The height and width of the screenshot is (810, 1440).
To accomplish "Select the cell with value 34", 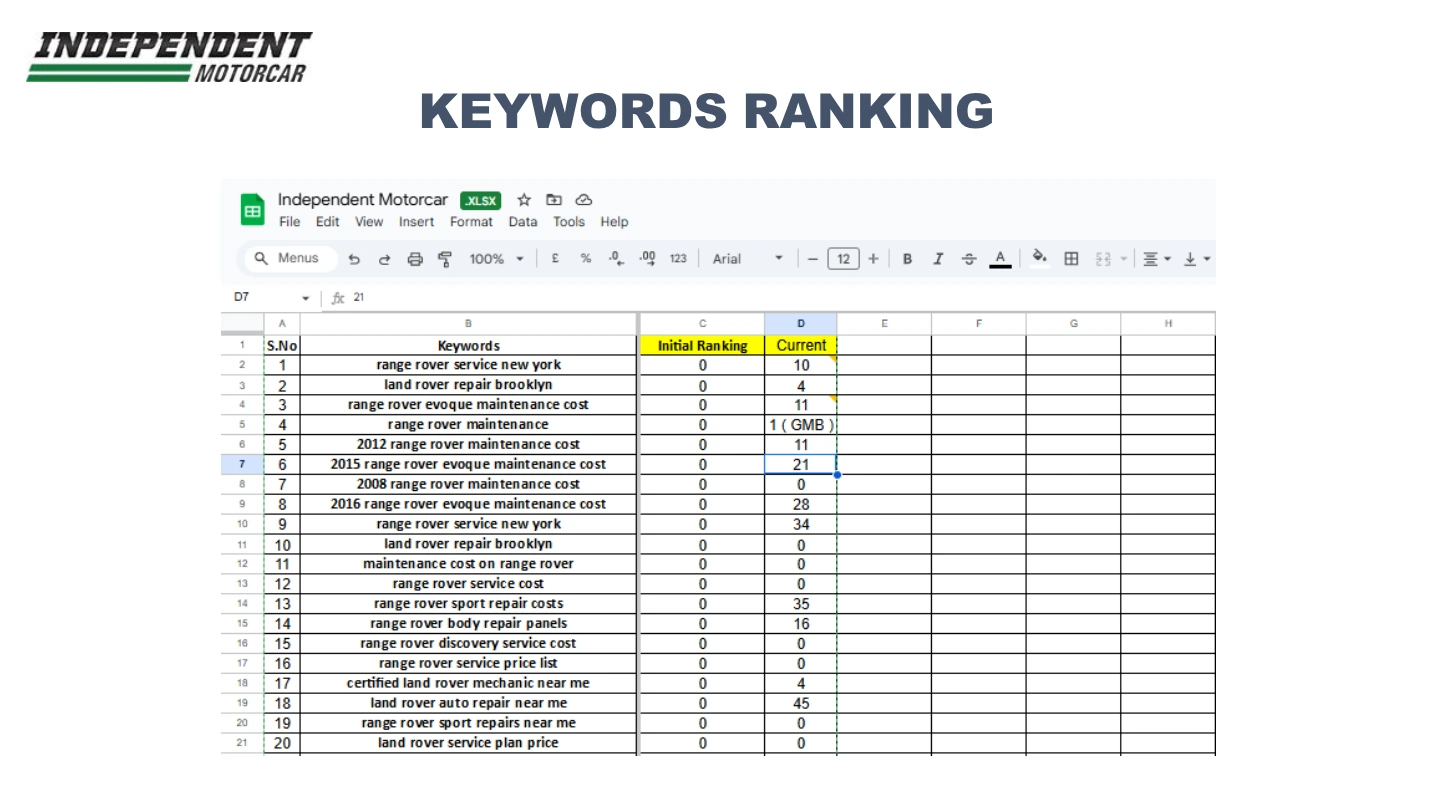I will click(801, 524).
